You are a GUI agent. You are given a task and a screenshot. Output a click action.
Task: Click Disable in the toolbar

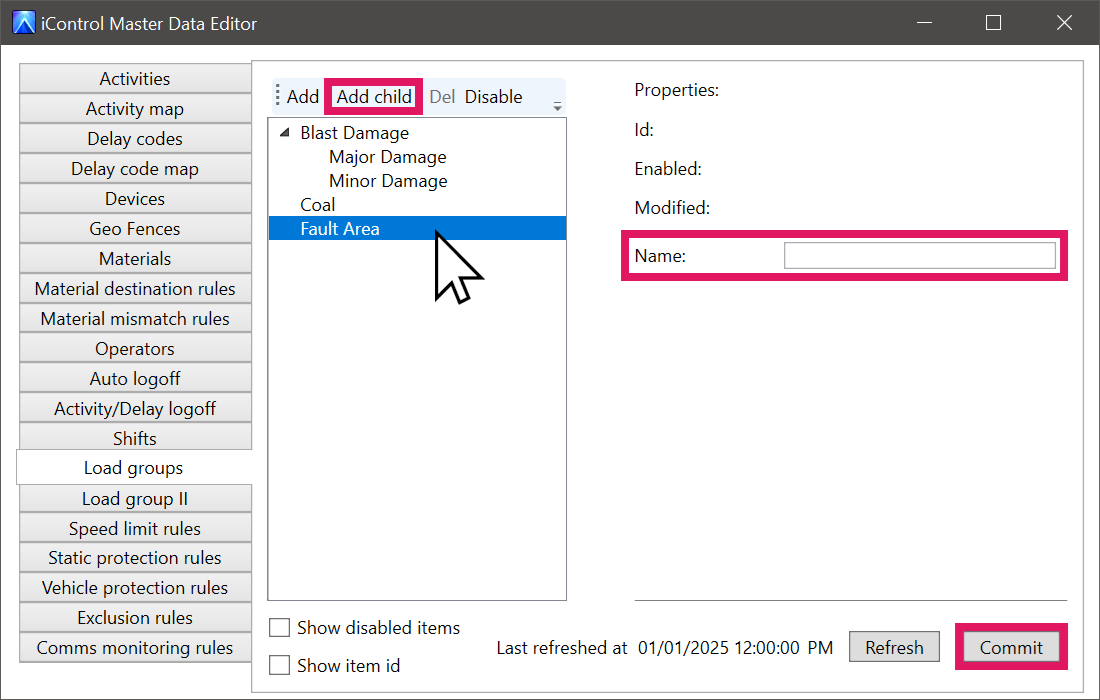pos(493,97)
